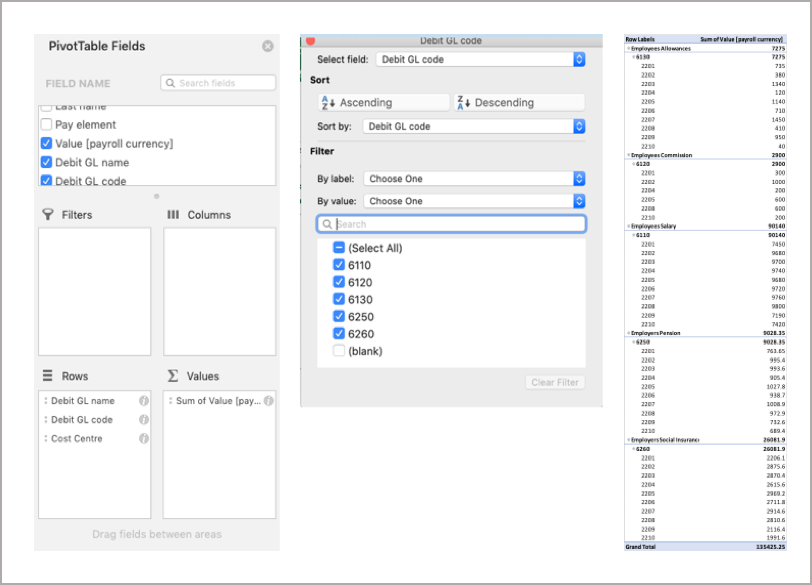Close the PivotTable Fields panel
812x585 pixels.
point(268,46)
